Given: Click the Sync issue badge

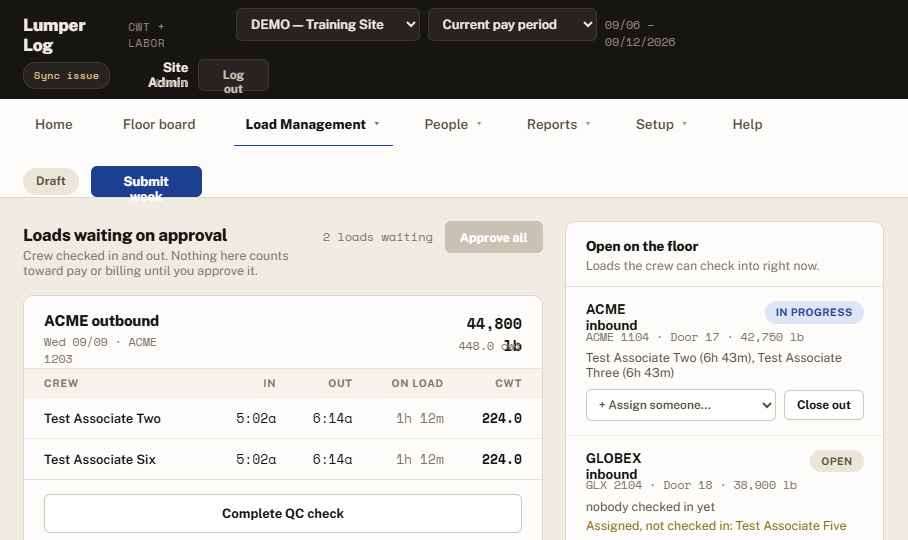Looking at the screenshot, I should (x=66, y=76).
